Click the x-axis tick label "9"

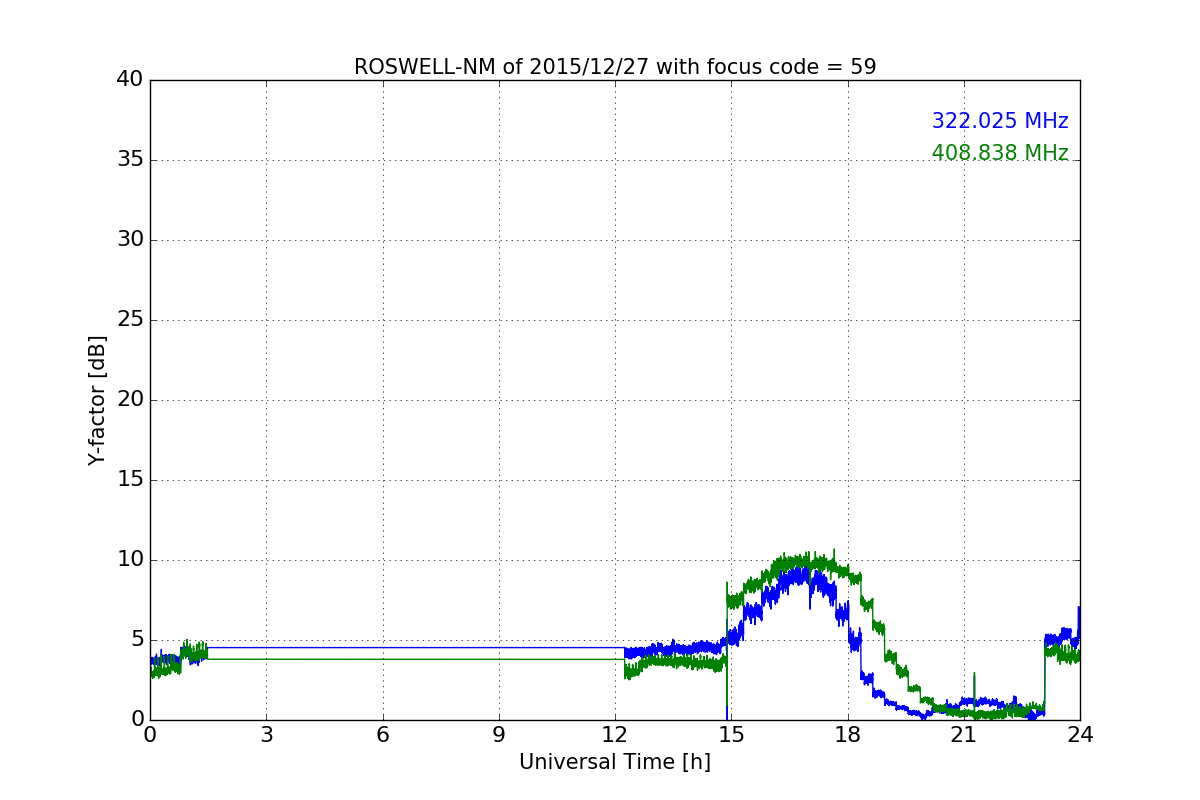click(x=499, y=735)
